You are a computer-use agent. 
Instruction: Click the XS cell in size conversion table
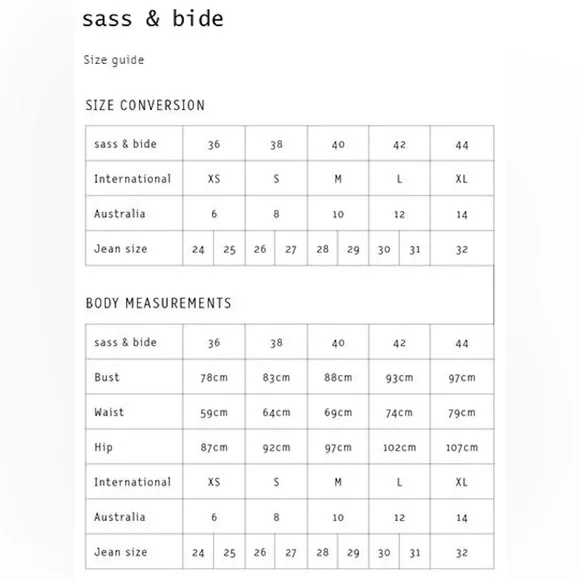pyautogui.click(x=214, y=179)
